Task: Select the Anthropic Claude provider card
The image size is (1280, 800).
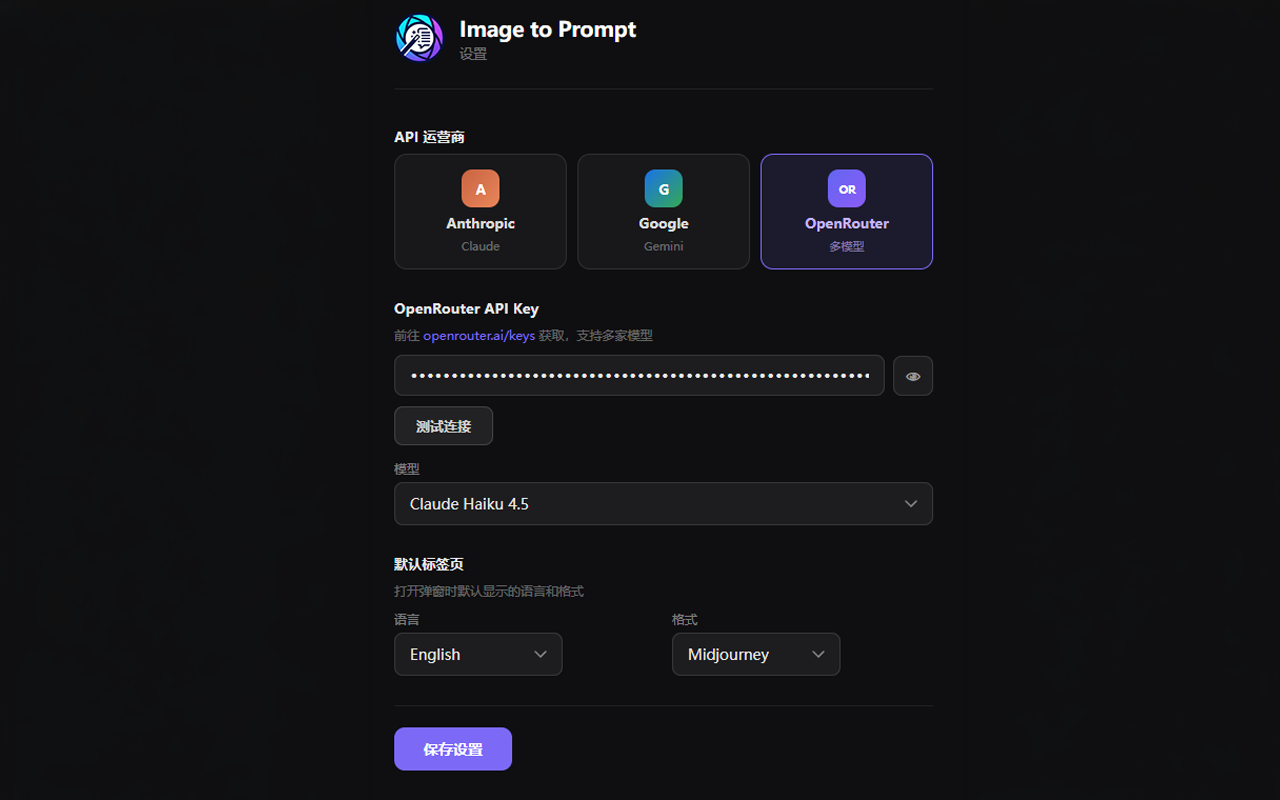Action: (480, 211)
